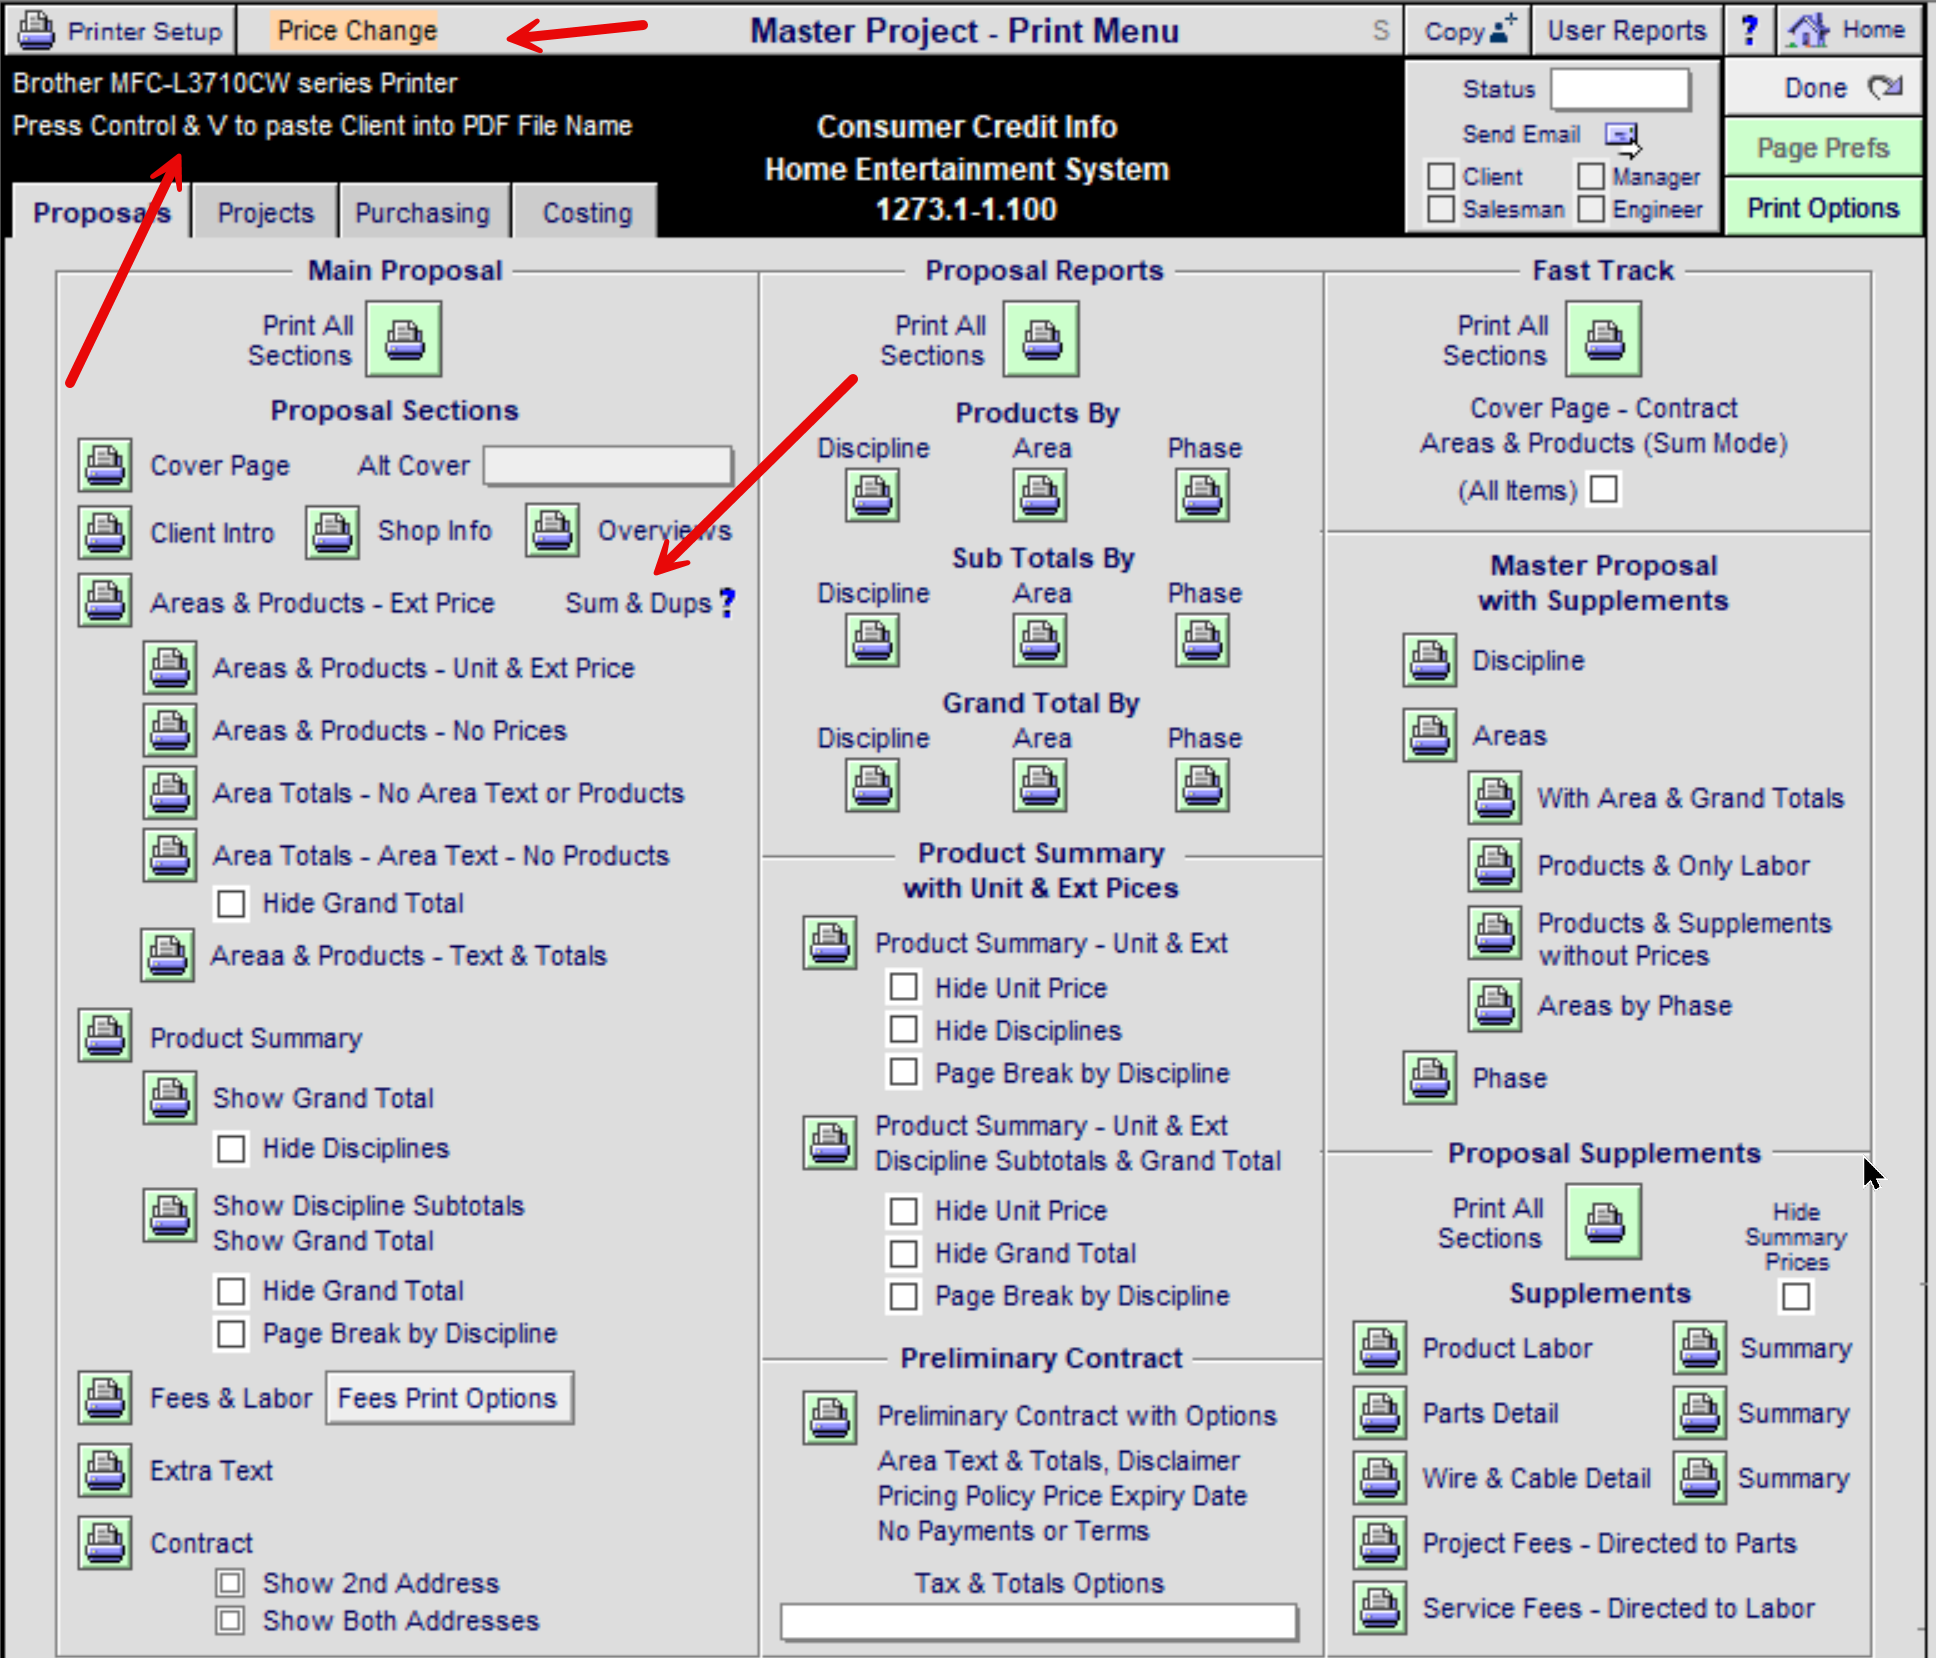Screen dimensions: 1936x1658
Task: Click the Status field
Action: coord(1620,89)
